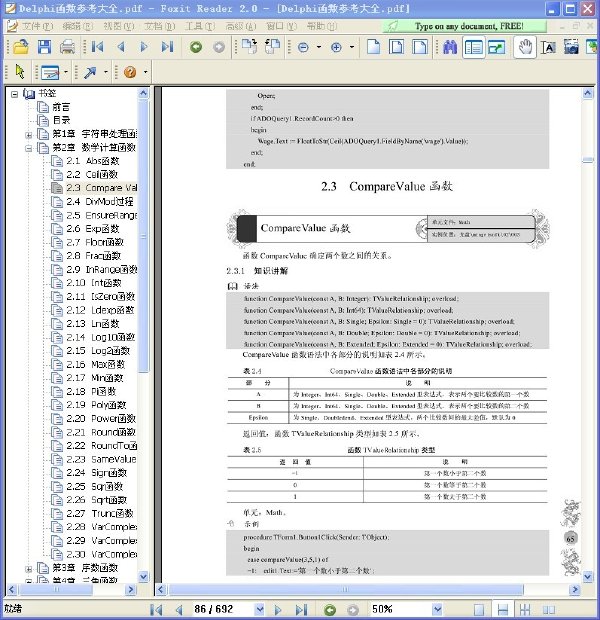This screenshot has height=620, width=600.
Task: Go to next page in top toolbar
Action: (x=144, y=47)
